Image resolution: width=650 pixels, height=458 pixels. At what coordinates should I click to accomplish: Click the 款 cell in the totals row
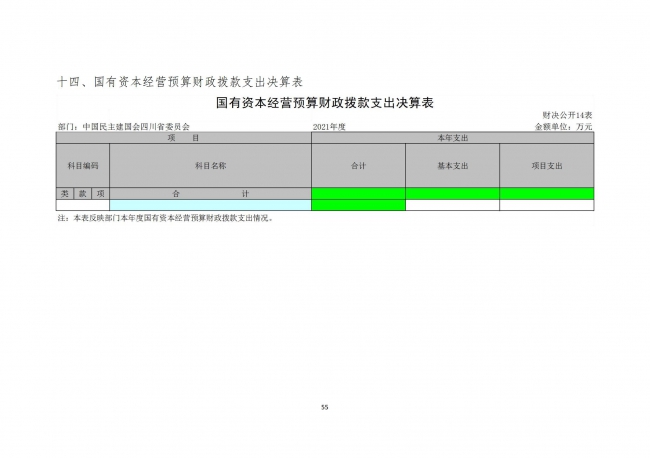83,193
